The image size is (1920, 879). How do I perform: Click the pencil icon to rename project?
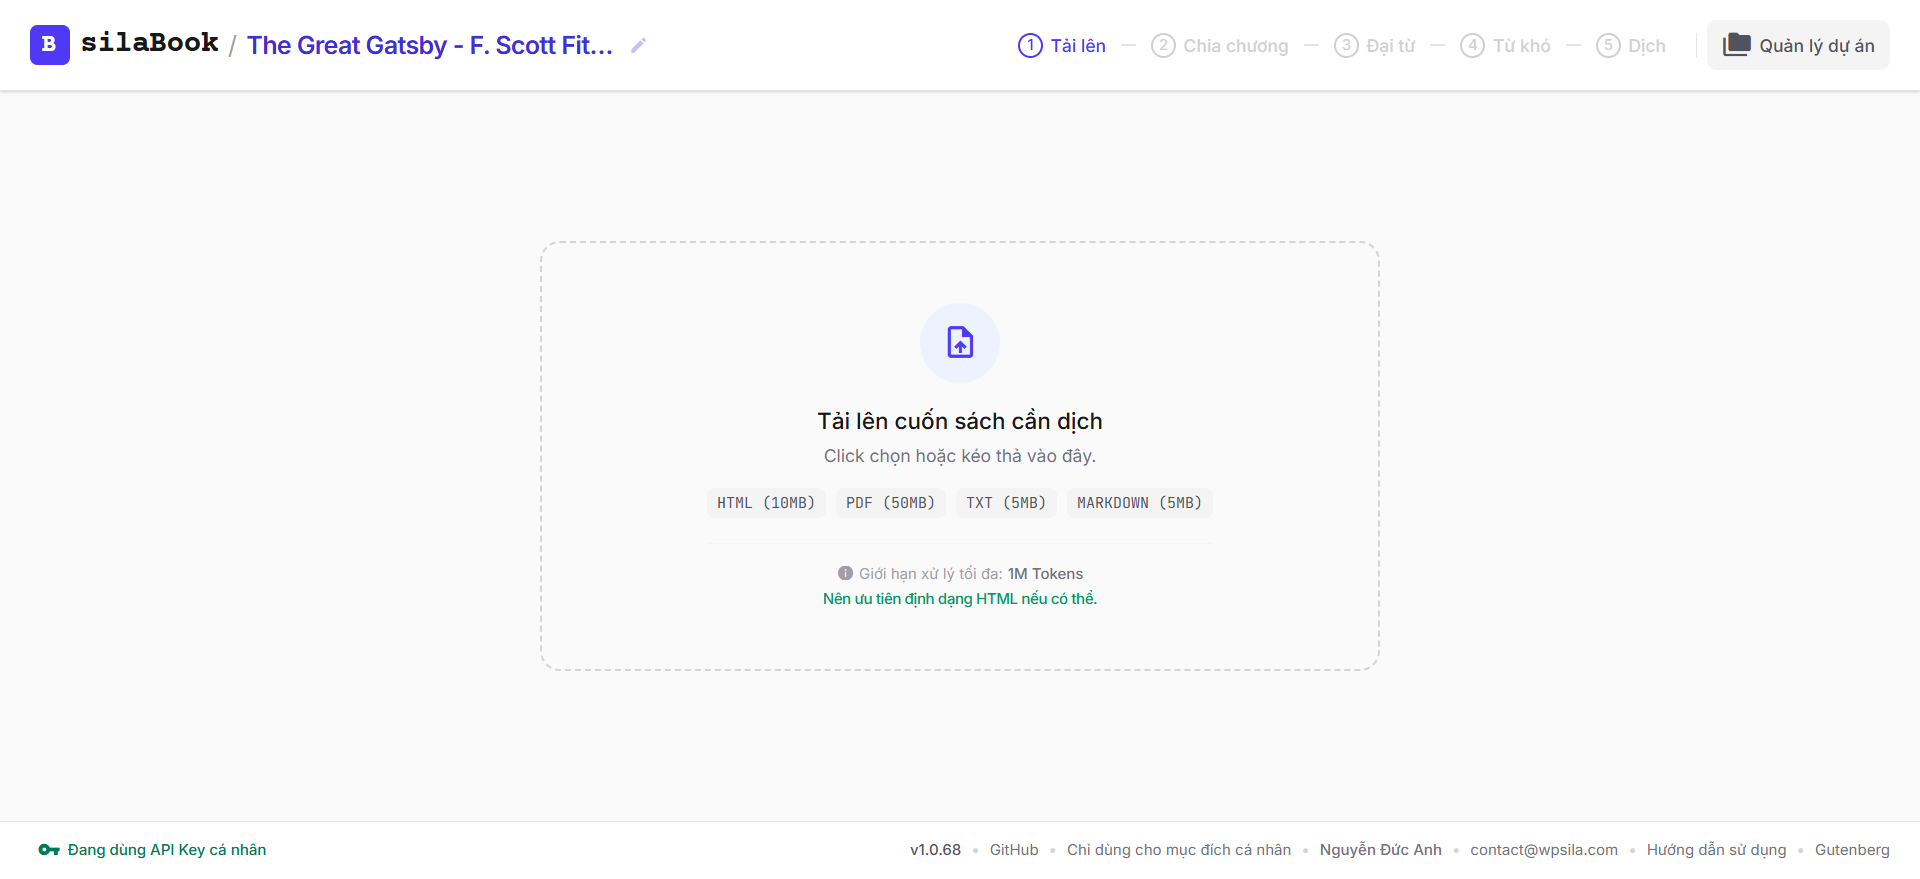click(x=638, y=45)
